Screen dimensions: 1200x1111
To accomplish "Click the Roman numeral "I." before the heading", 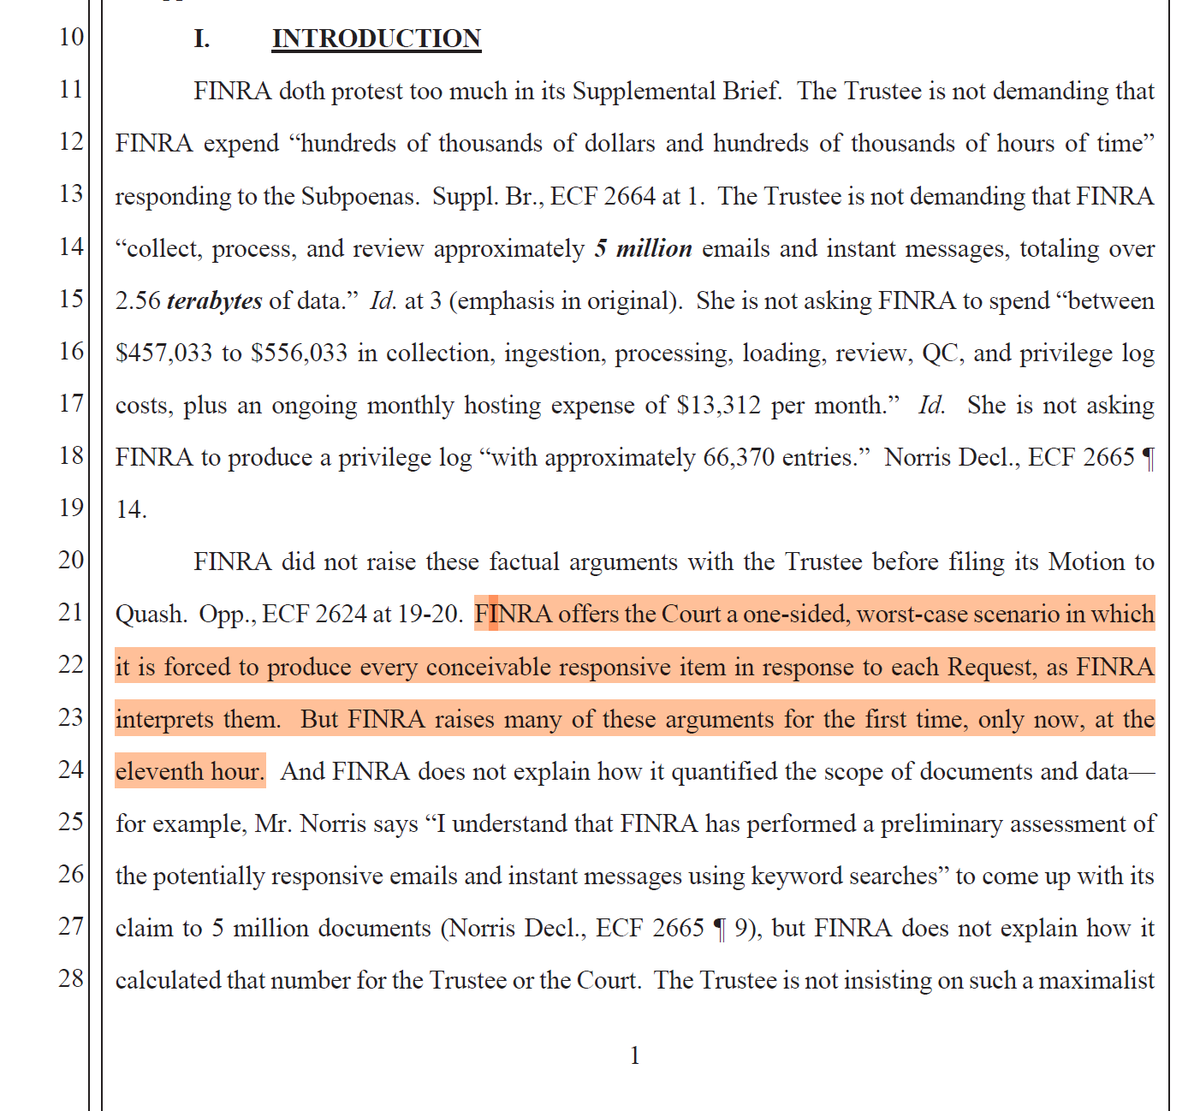I will click(x=202, y=38).
